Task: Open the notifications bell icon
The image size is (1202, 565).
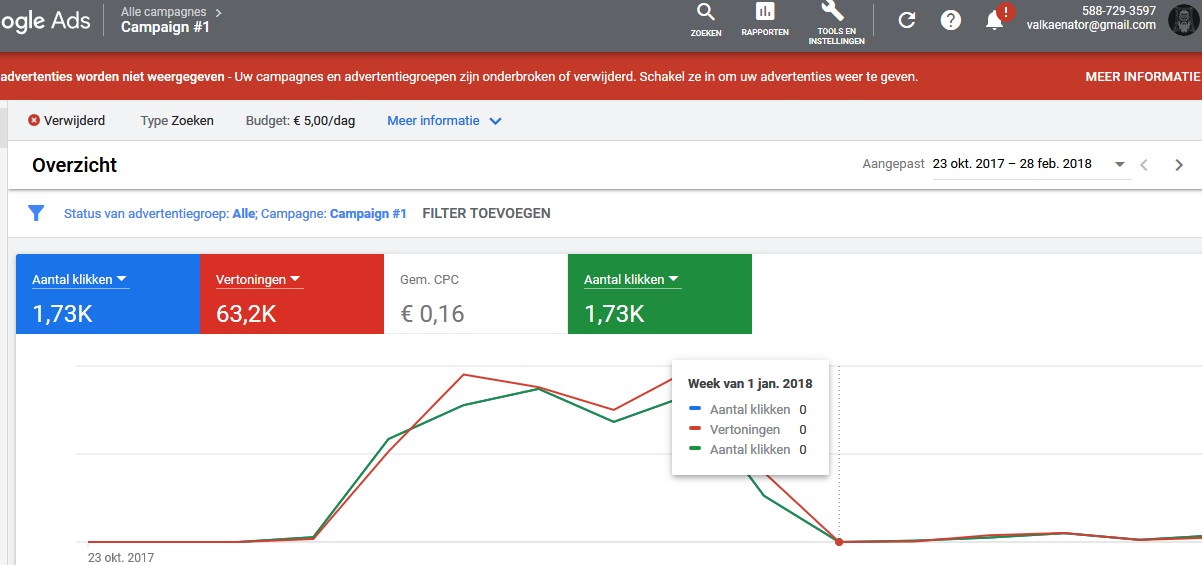Action: click(995, 20)
